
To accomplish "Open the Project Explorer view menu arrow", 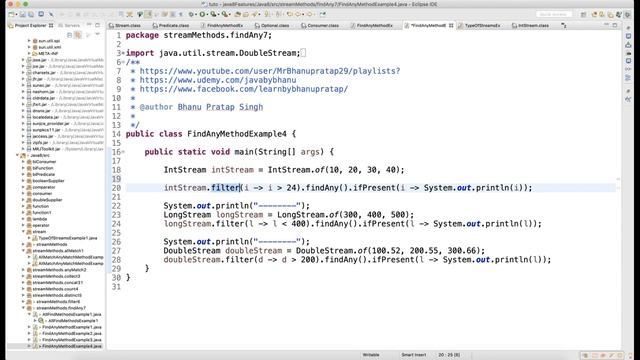I will tap(97, 35).
